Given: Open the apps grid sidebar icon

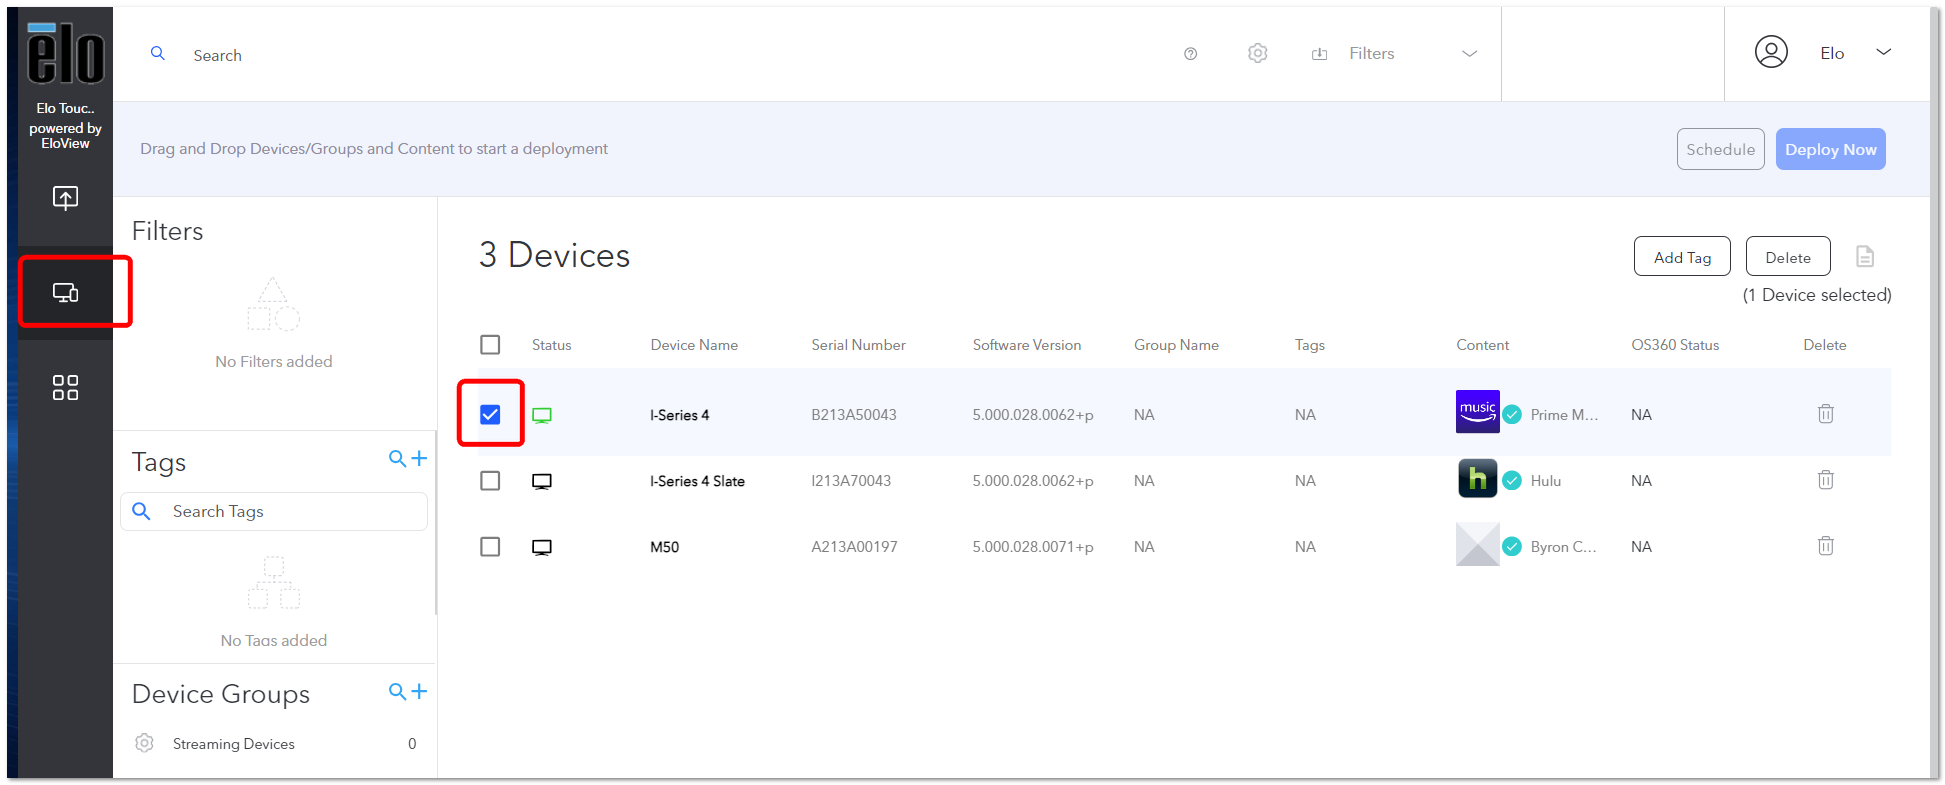Looking at the screenshot, I should click(65, 387).
